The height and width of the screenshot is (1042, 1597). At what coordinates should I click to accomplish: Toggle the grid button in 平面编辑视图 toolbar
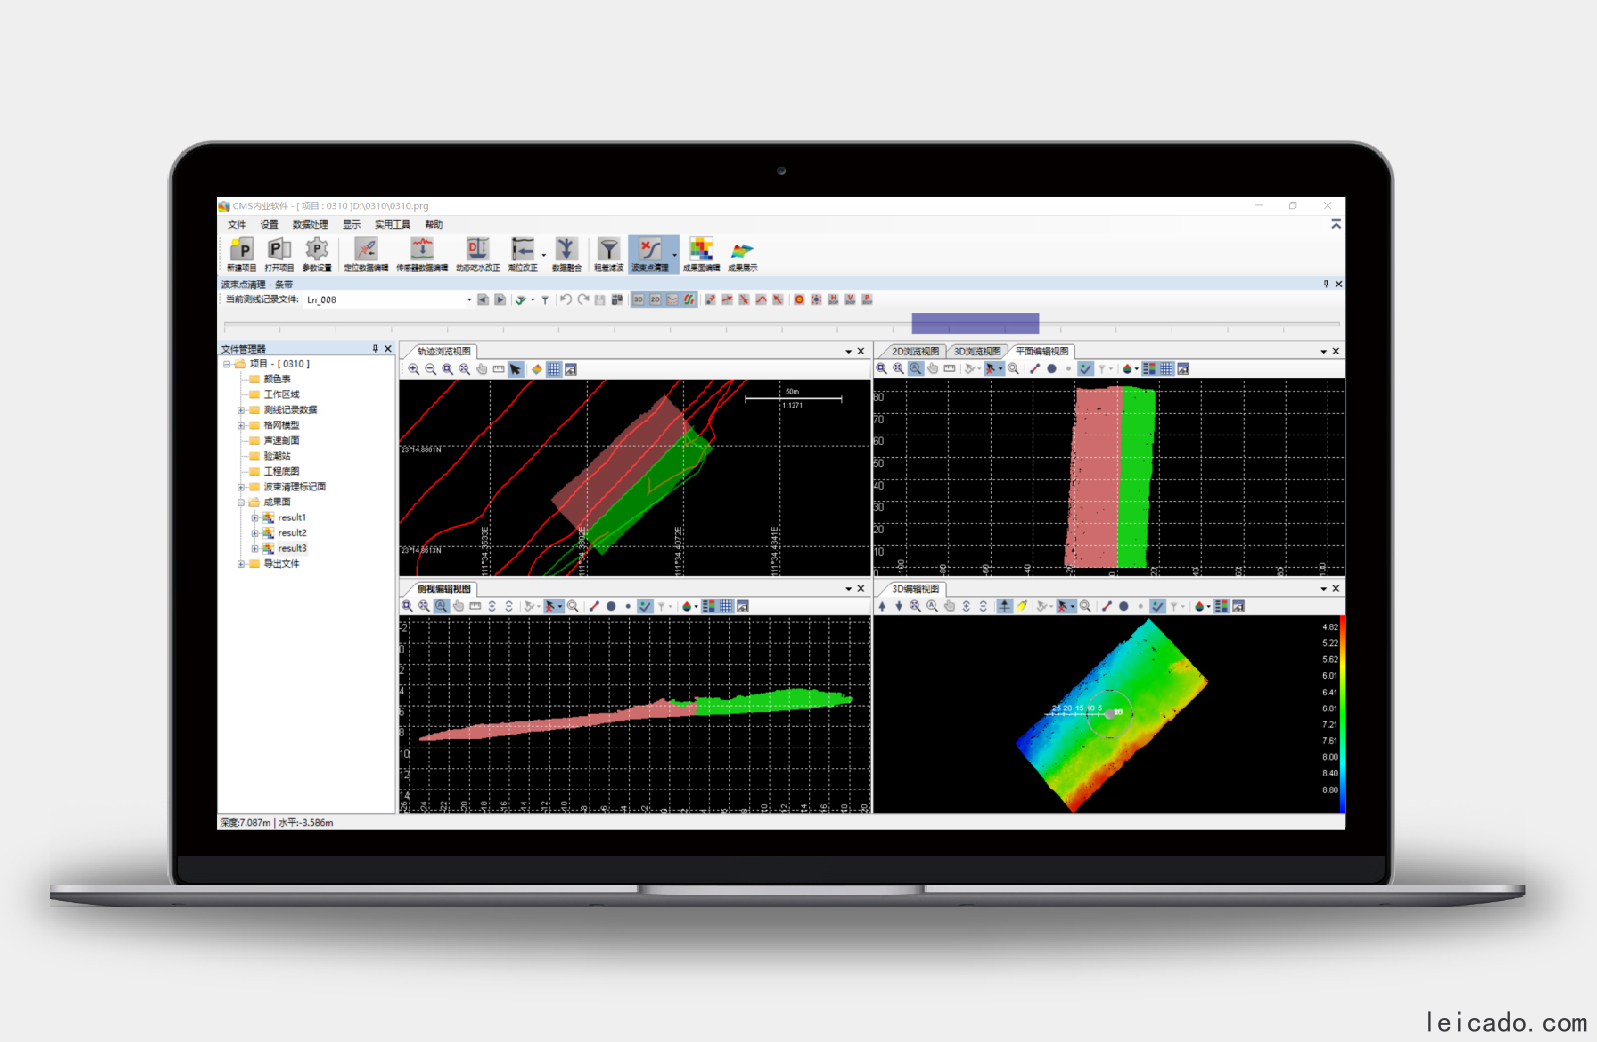tap(1166, 369)
